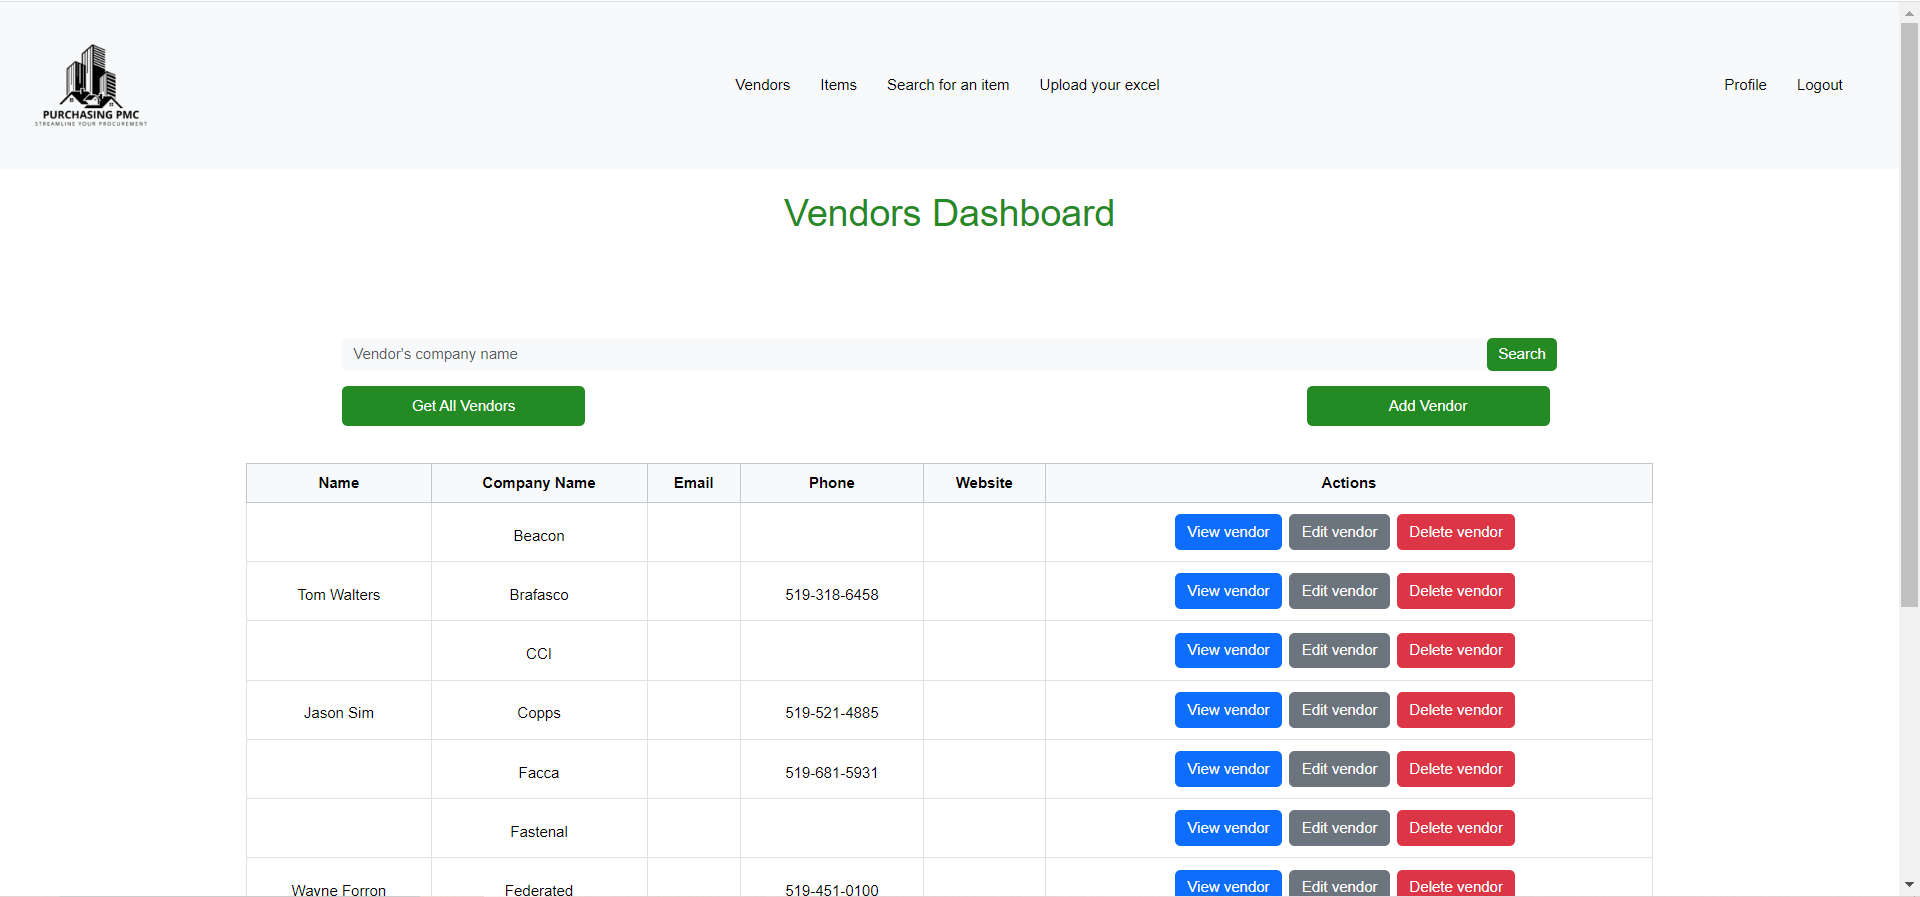The height and width of the screenshot is (897, 1920).
Task: Go to the Items page
Action: 838,85
